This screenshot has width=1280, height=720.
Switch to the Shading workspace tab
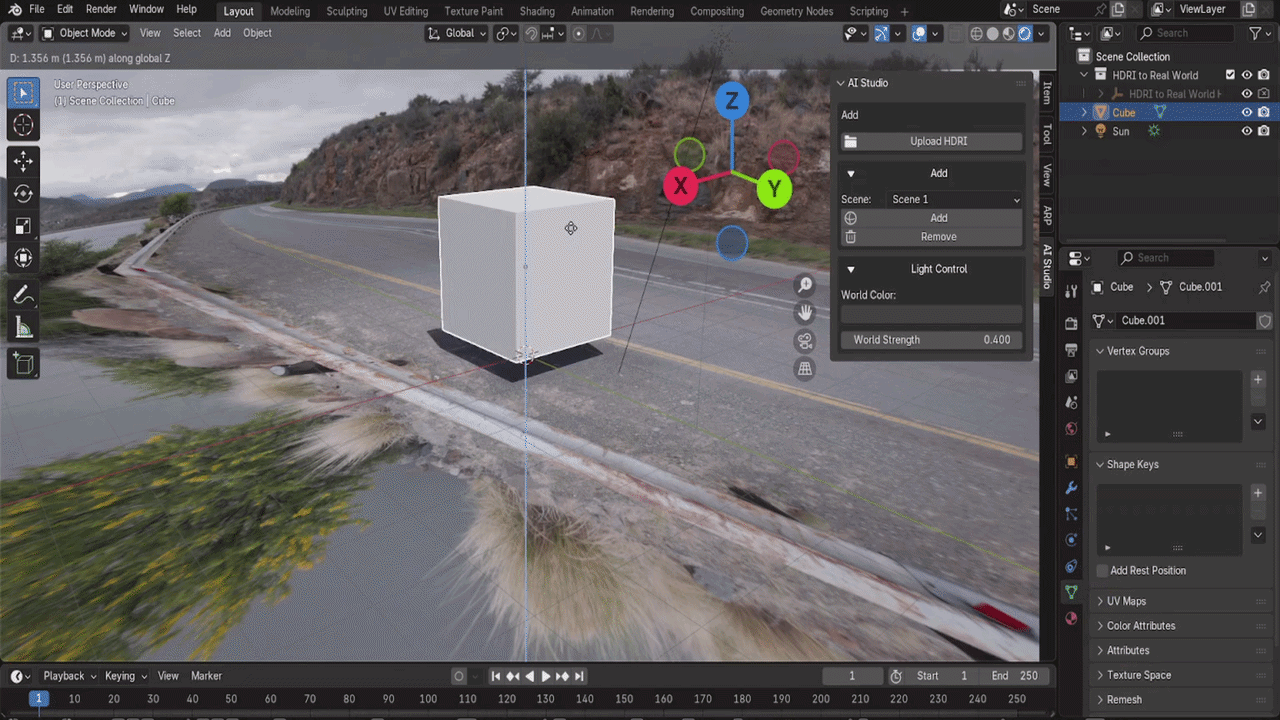537,11
